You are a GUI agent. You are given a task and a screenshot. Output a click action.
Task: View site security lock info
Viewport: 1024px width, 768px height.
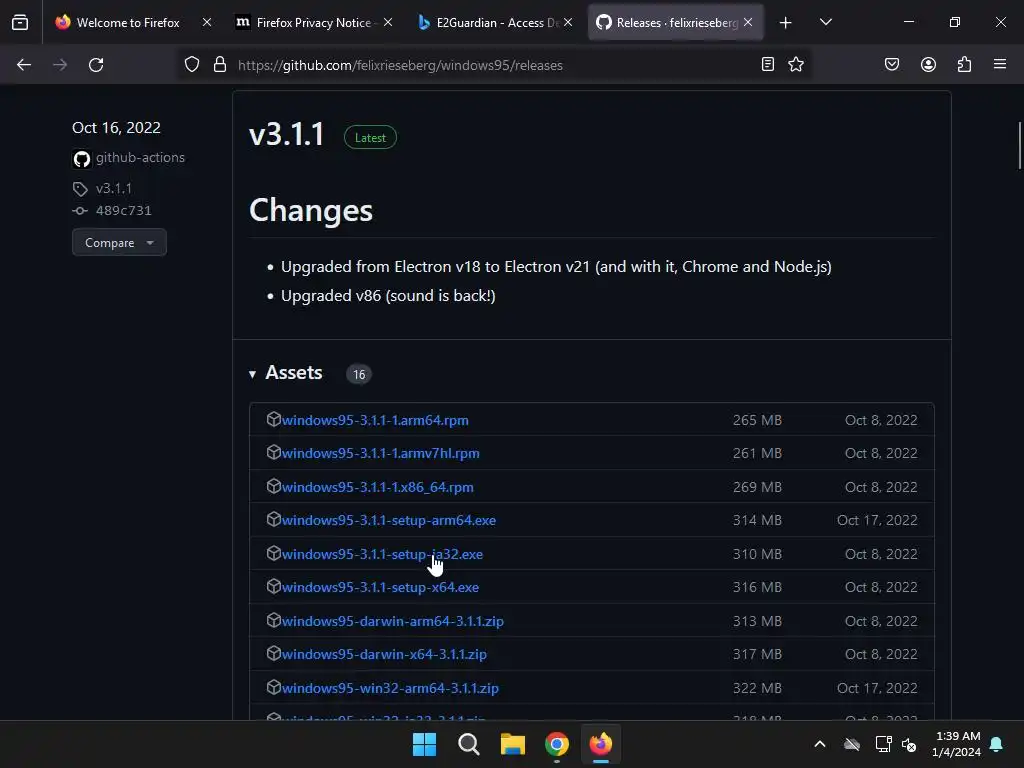tap(220, 65)
